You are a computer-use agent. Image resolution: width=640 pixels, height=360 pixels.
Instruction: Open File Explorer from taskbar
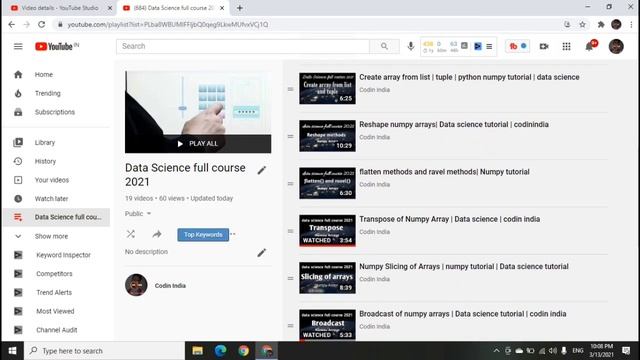click(x=198, y=351)
